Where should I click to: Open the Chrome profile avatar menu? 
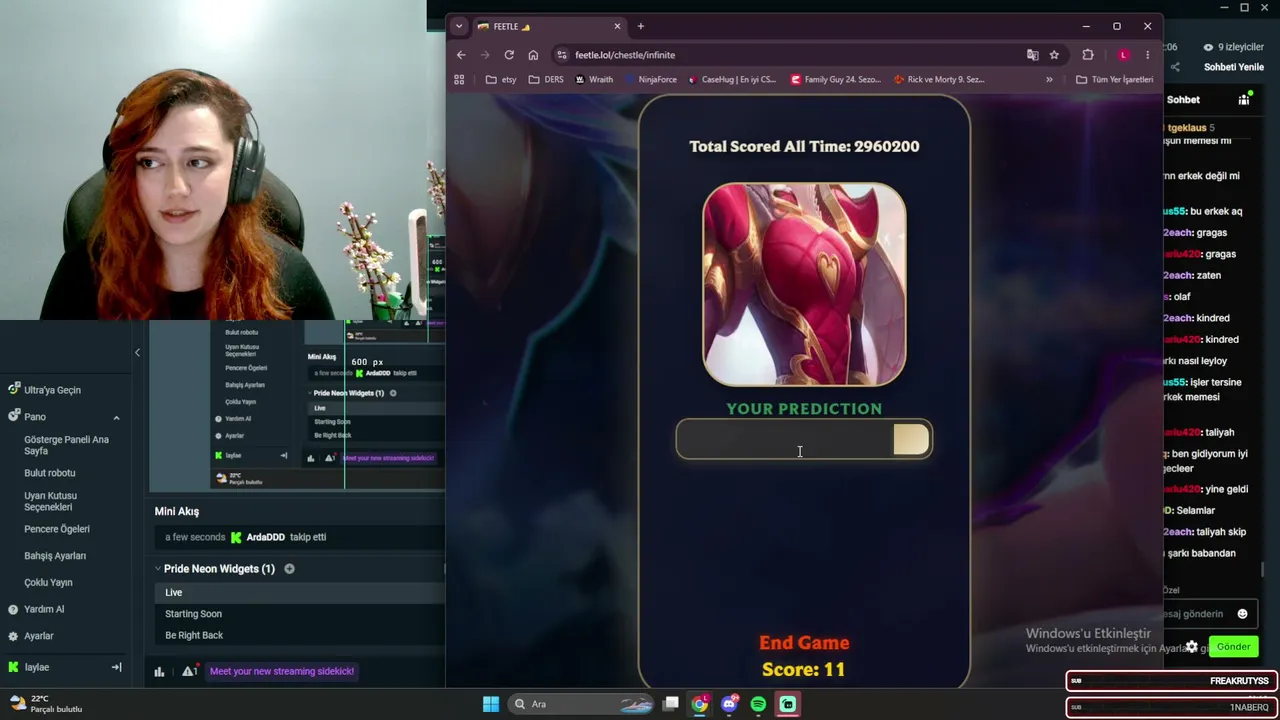(x=1123, y=55)
